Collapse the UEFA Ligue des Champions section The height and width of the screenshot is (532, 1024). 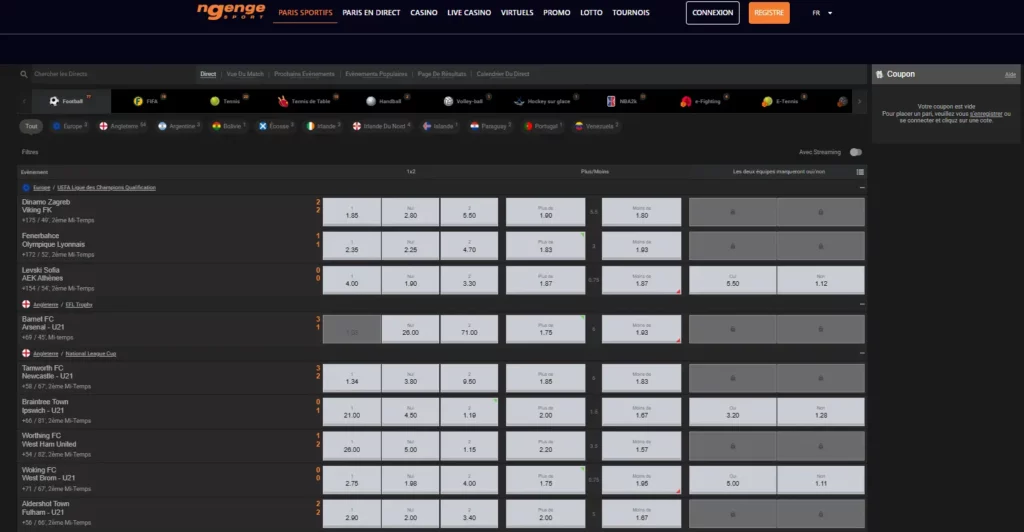[862, 187]
